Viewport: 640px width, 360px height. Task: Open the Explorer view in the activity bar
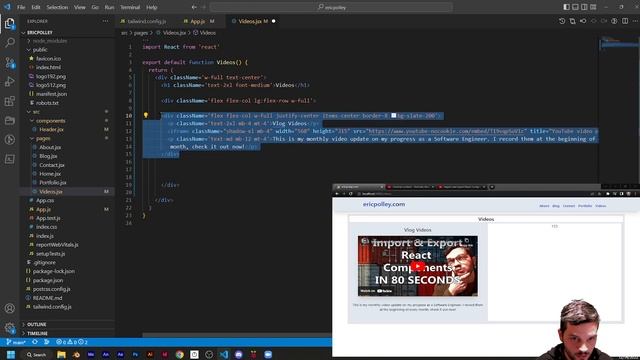tap(9, 24)
